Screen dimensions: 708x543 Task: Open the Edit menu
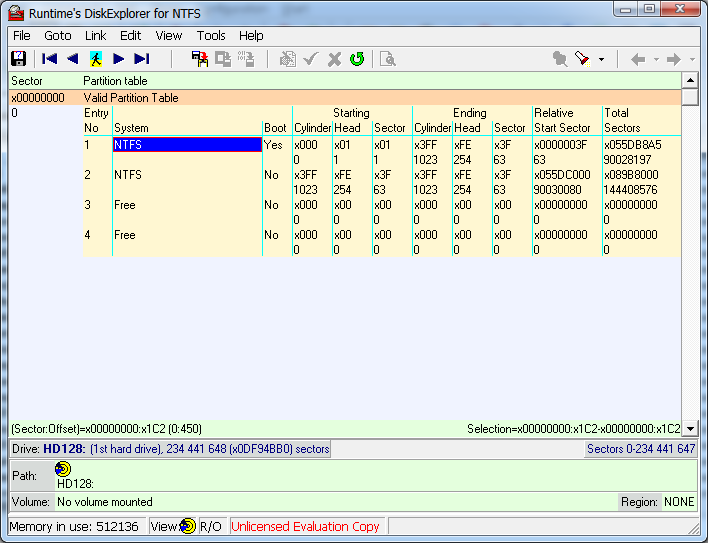130,36
